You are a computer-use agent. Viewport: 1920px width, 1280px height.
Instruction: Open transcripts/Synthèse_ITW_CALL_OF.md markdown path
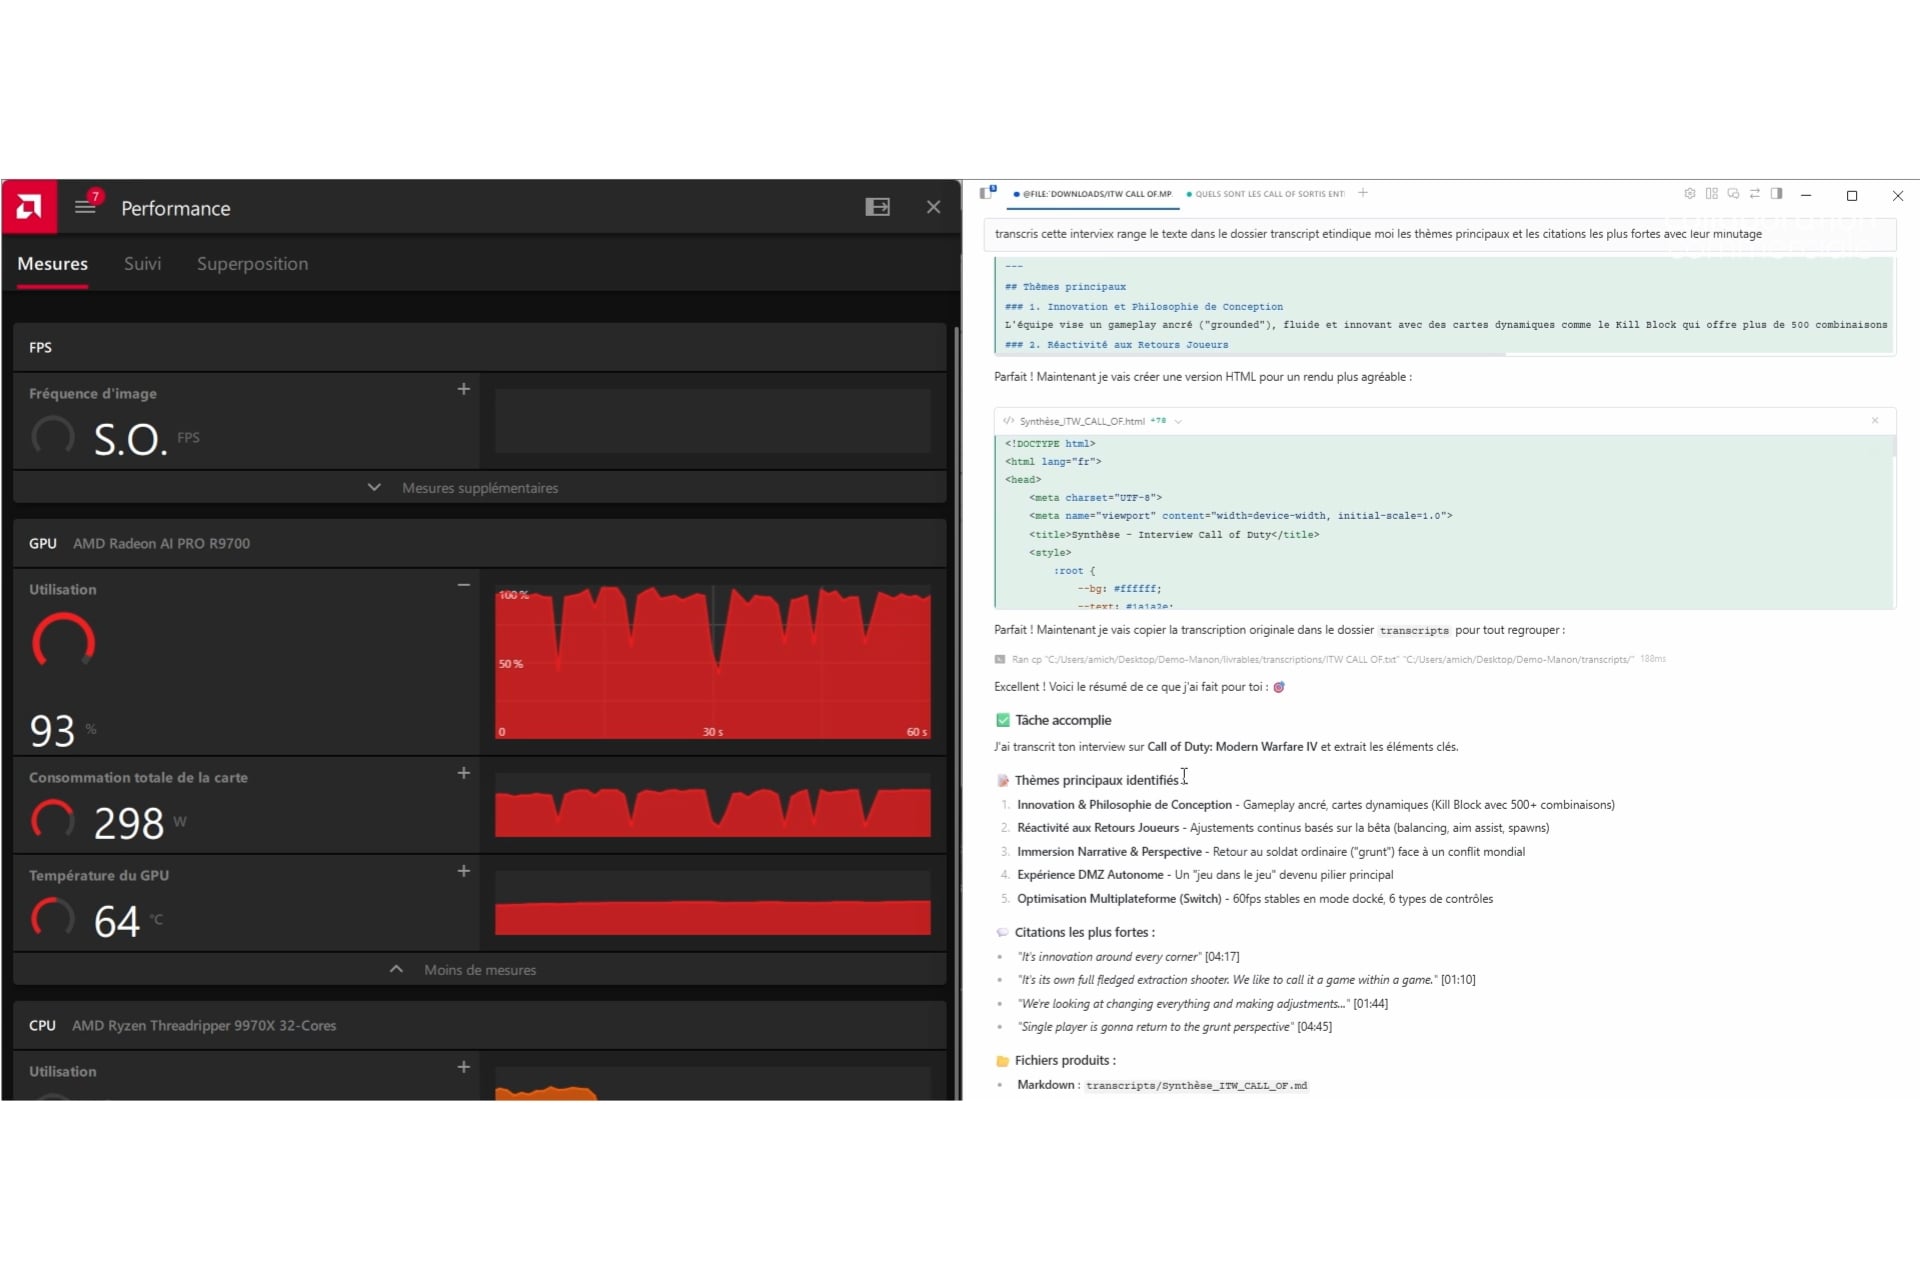point(1196,1086)
